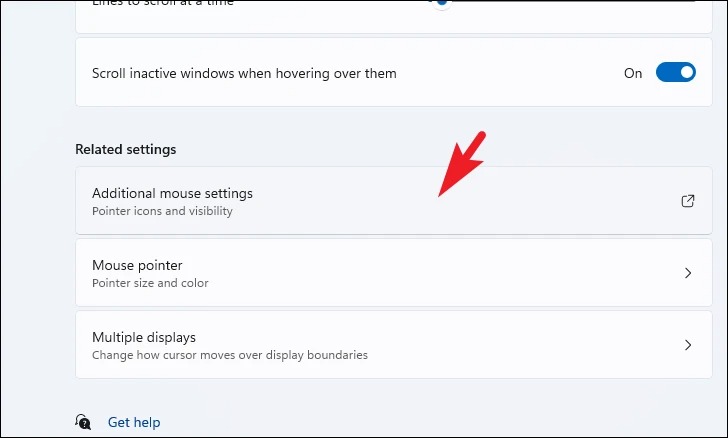Screen dimensions: 728x438
Task: Click Change how cursor moves over display boundaries
Action: pos(230,355)
